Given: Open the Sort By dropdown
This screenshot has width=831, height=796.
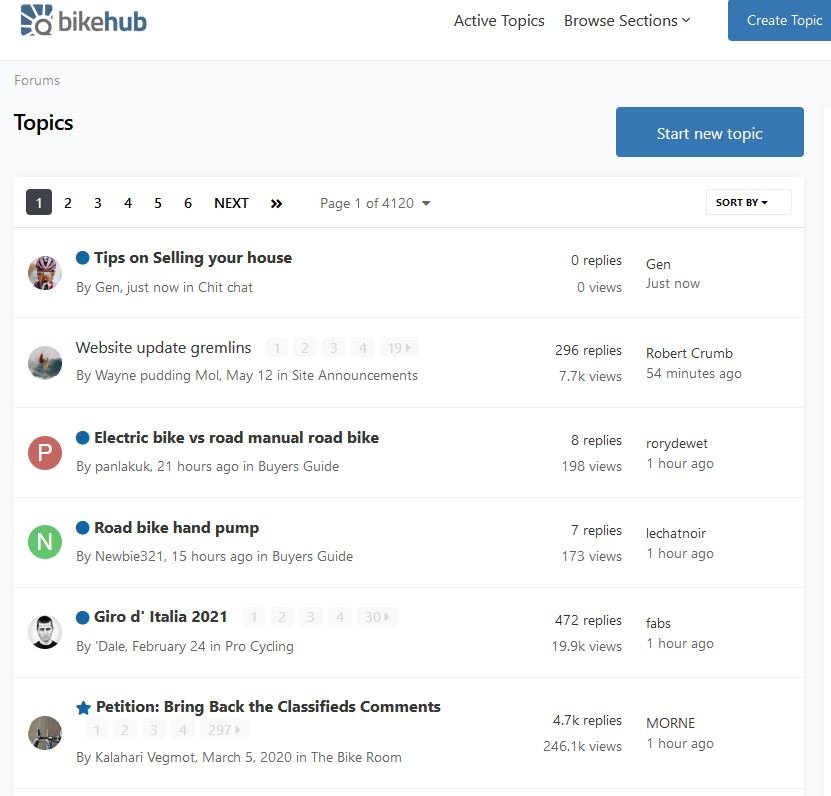Looking at the screenshot, I should [748, 202].
